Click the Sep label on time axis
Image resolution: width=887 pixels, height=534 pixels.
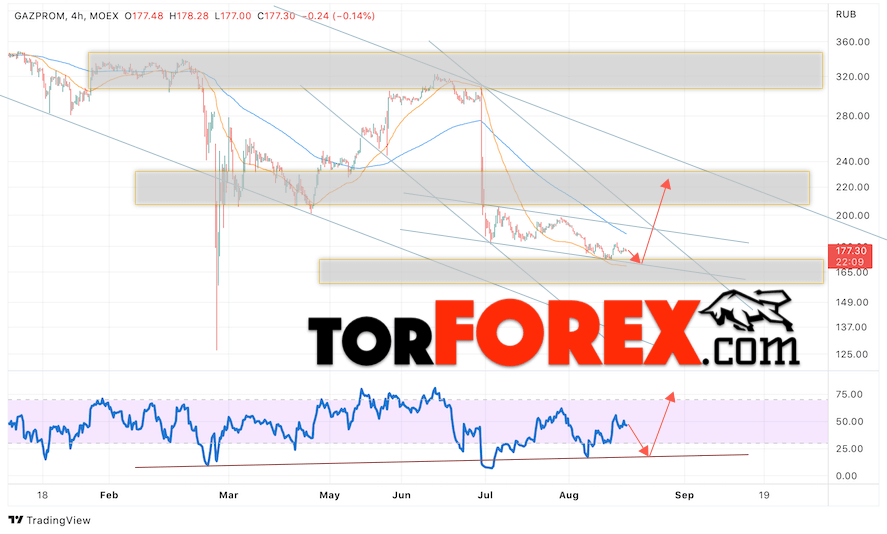coord(684,495)
